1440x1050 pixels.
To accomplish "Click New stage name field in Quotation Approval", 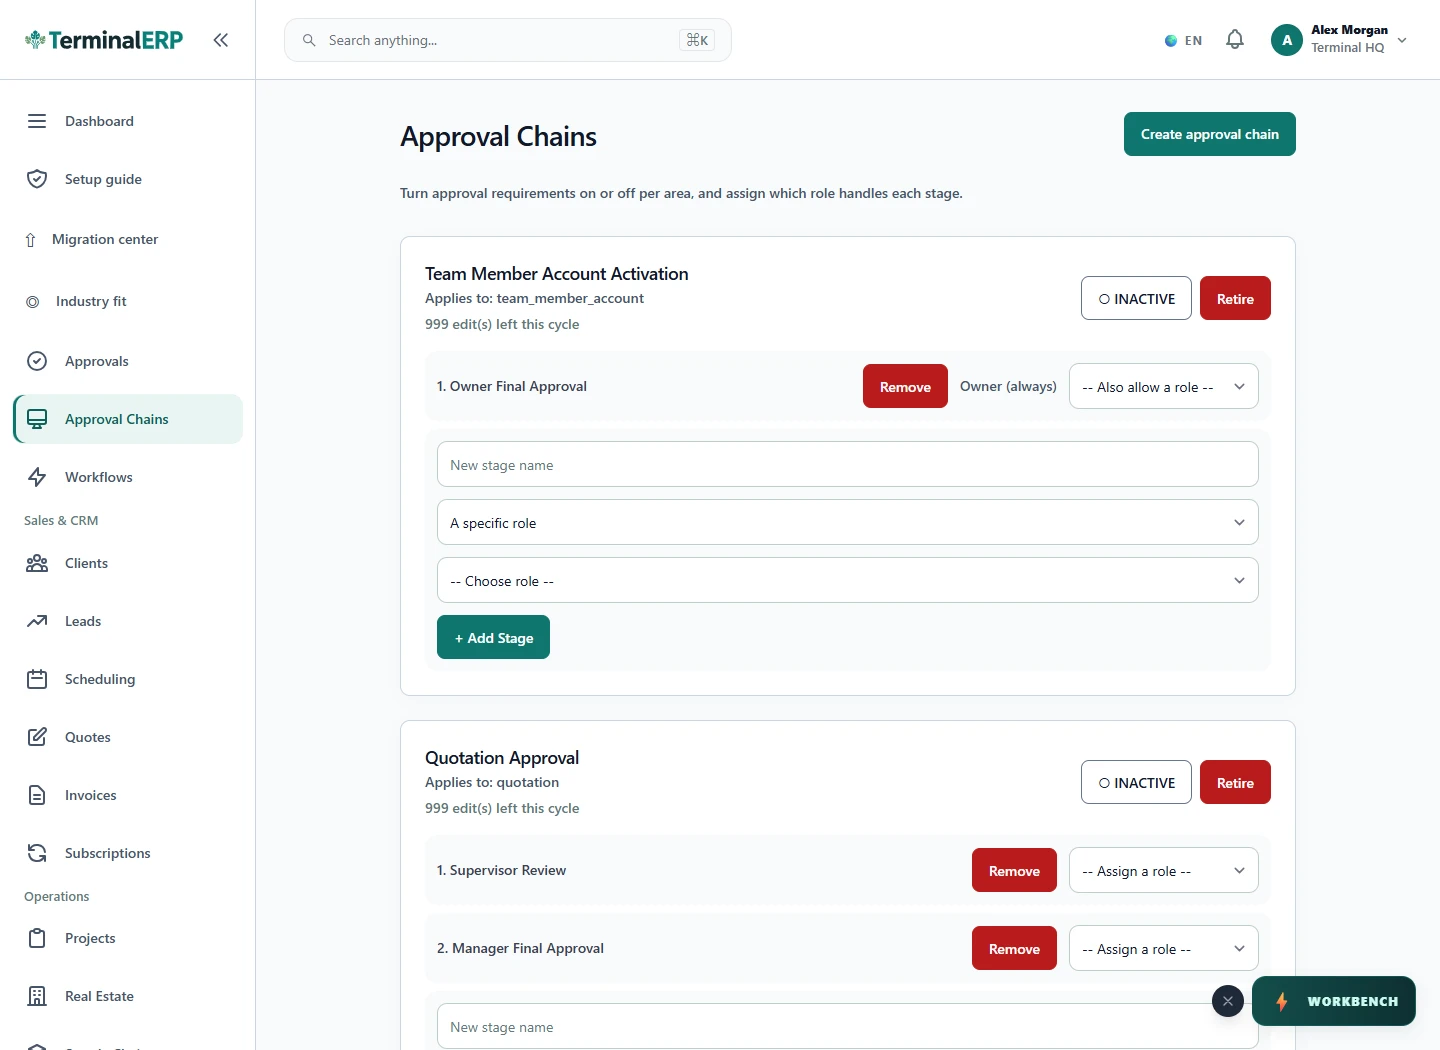I will click(x=848, y=1026).
